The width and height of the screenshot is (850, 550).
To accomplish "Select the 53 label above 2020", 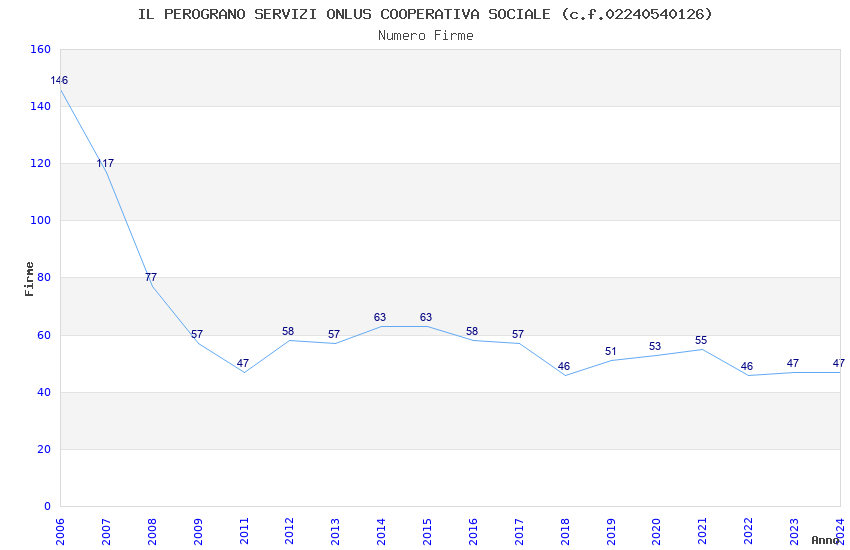I will pyautogui.click(x=655, y=346).
